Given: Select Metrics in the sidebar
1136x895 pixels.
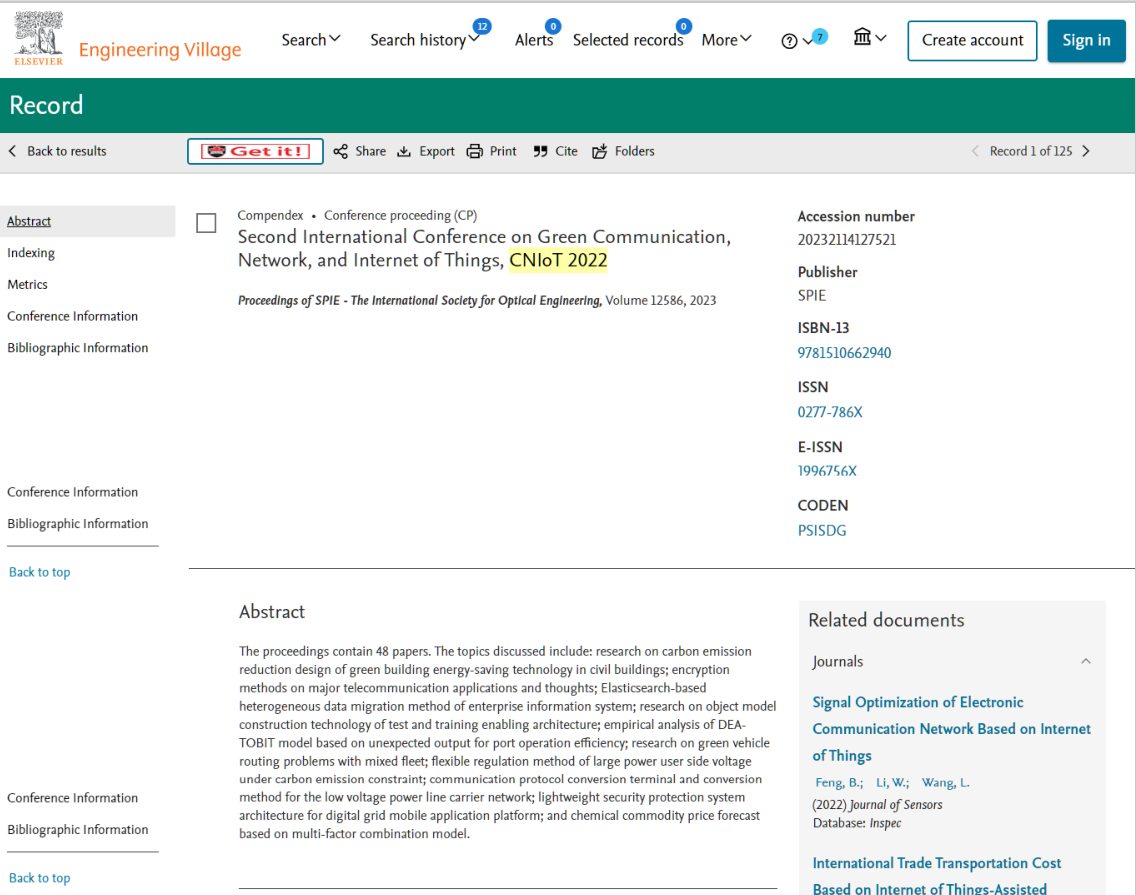Looking at the screenshot, I should pos(28,285).
